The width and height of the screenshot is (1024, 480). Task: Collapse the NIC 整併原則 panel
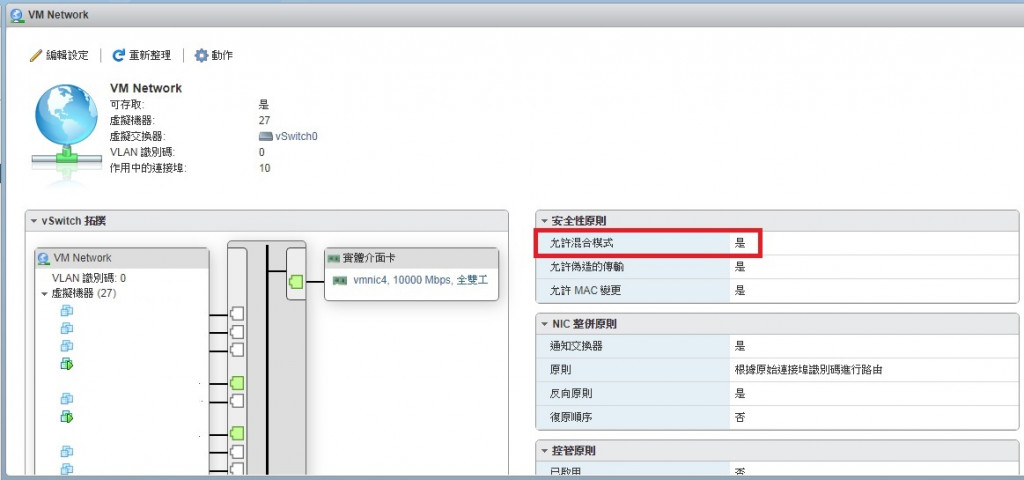click(x=544, y=324)
